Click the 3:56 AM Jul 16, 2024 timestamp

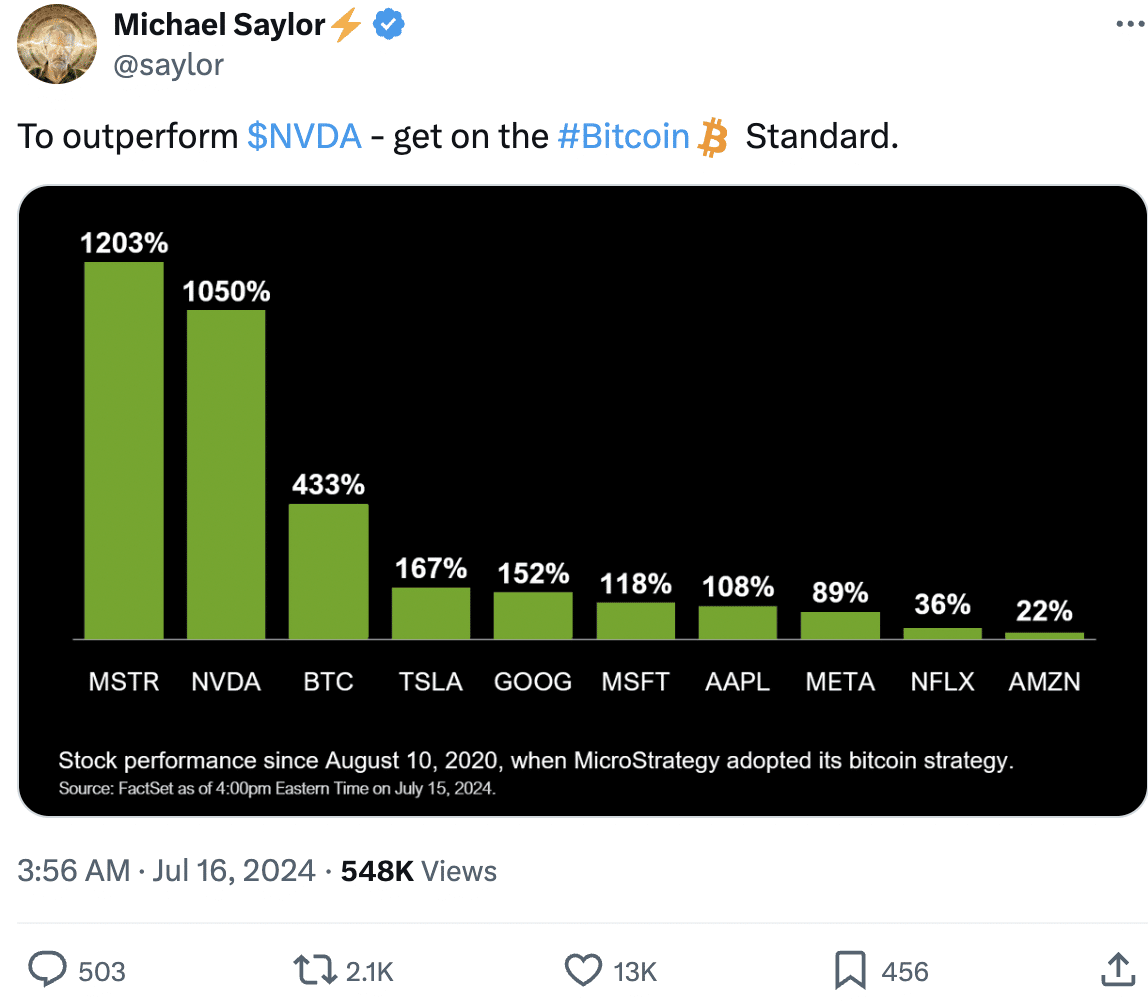pyautogui.click(x=166, y=871)
